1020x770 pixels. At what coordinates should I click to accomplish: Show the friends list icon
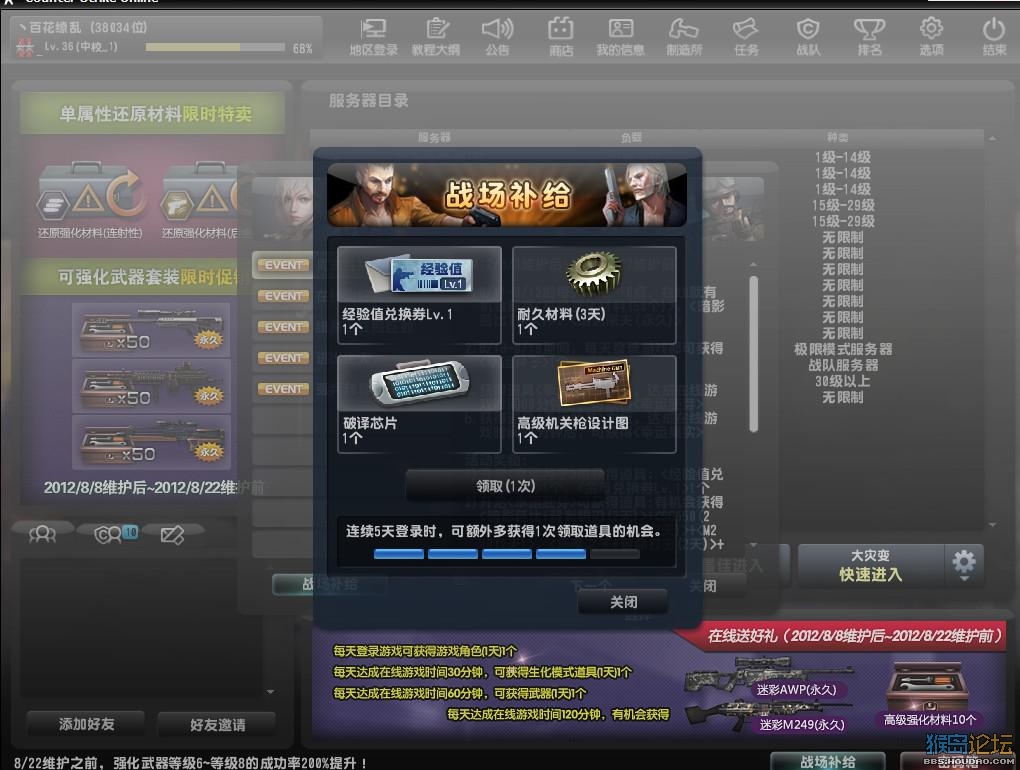coord(43,535)
